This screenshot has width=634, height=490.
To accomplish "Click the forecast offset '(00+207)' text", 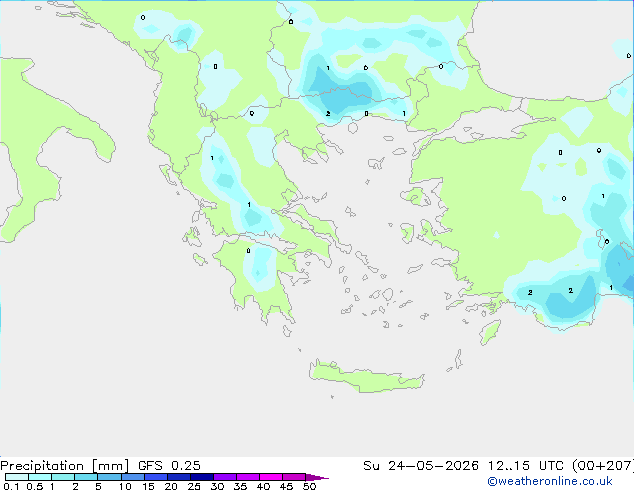I will coord(603,466).
